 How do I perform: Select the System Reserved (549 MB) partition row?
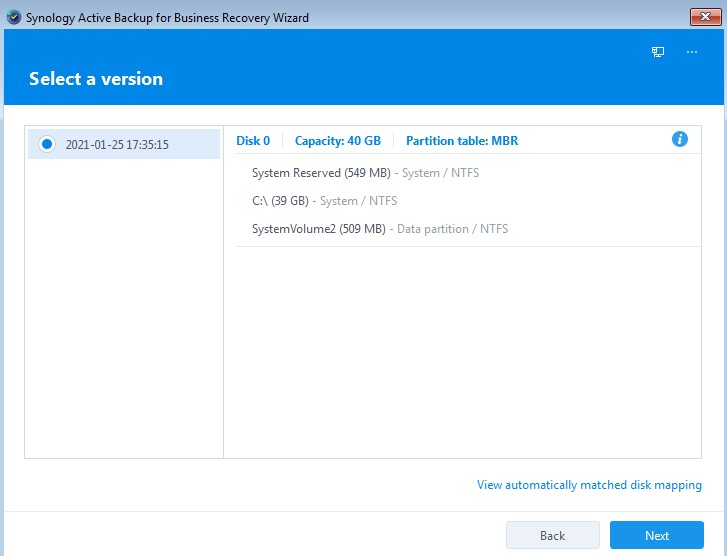(468, 173)
